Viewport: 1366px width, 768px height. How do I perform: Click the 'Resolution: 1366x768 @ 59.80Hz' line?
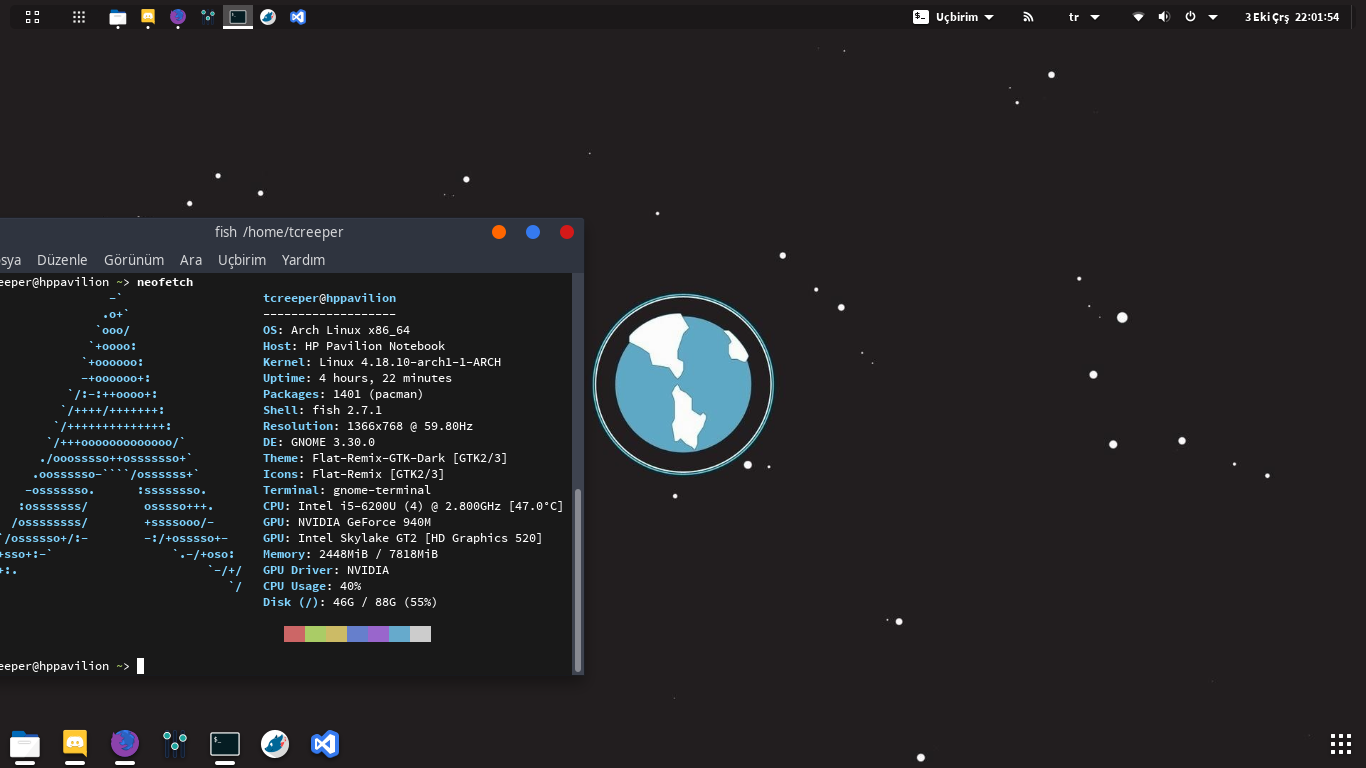click(368, 426)
